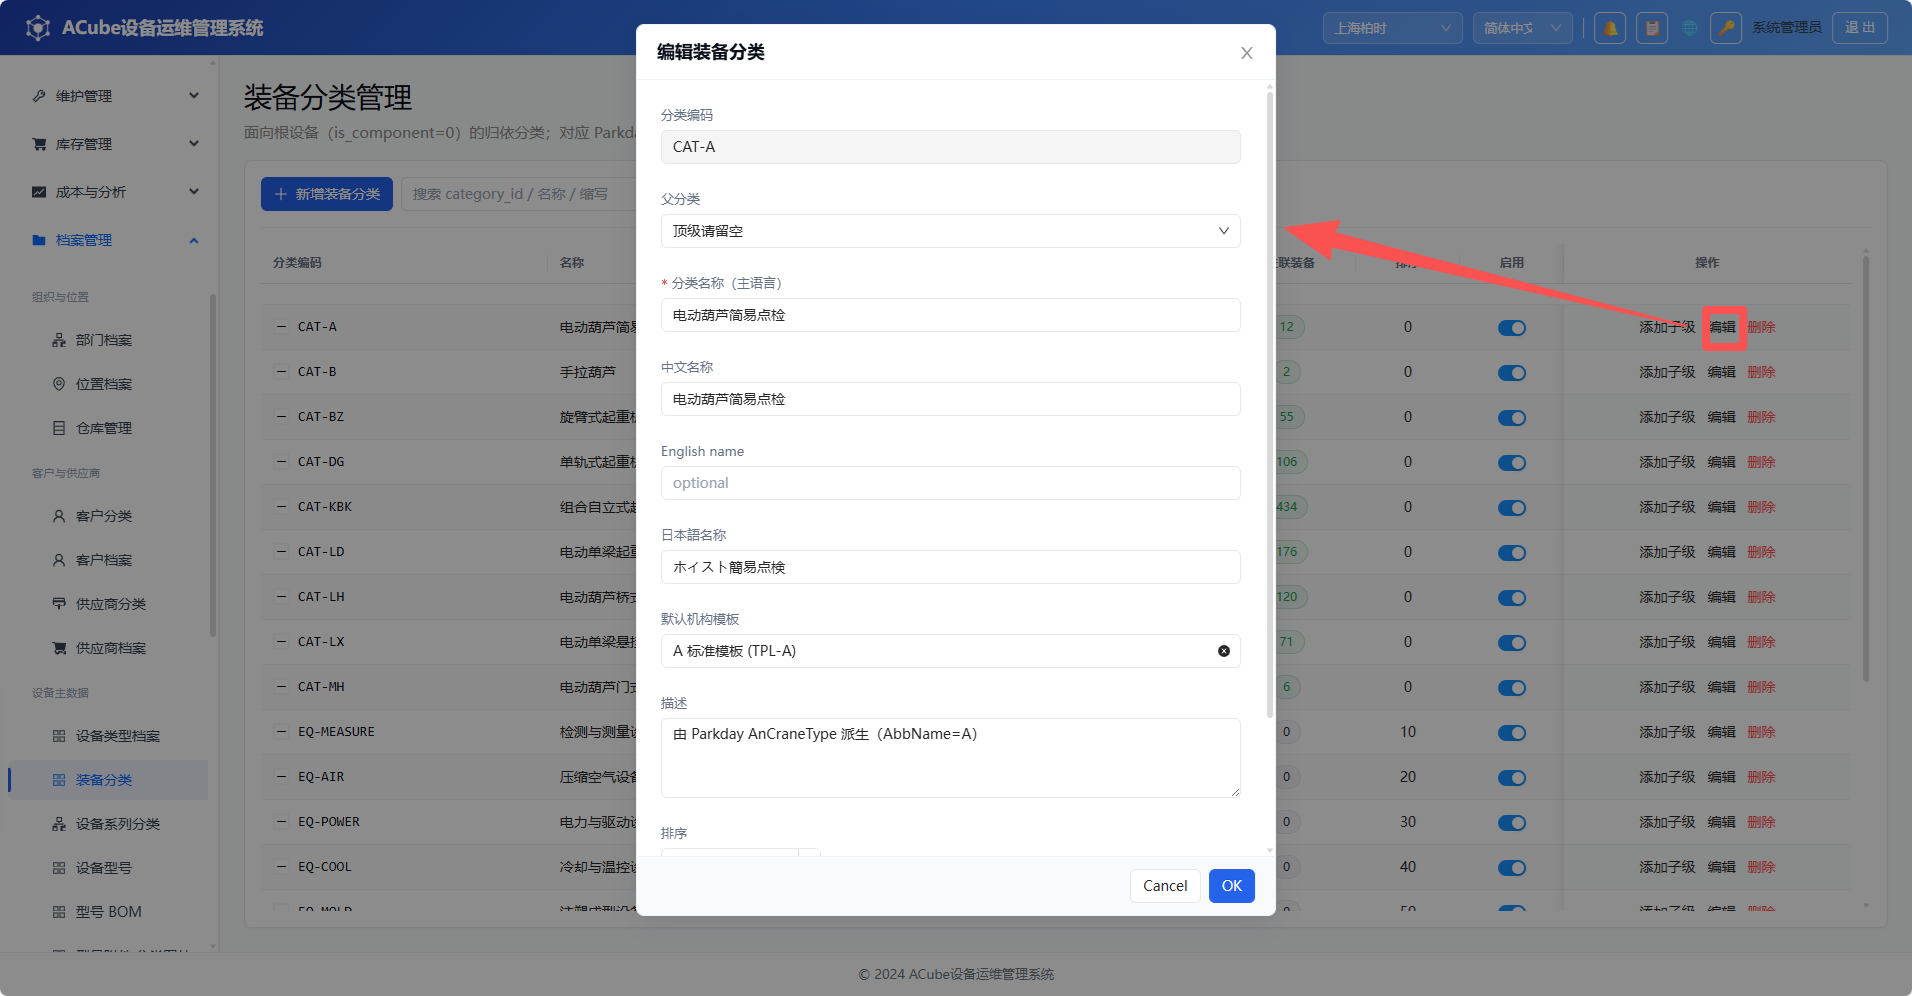Click the 描述 text area
Image resolution: width=1912 pixels, height=996 pixels.
[x=951, y=758]
